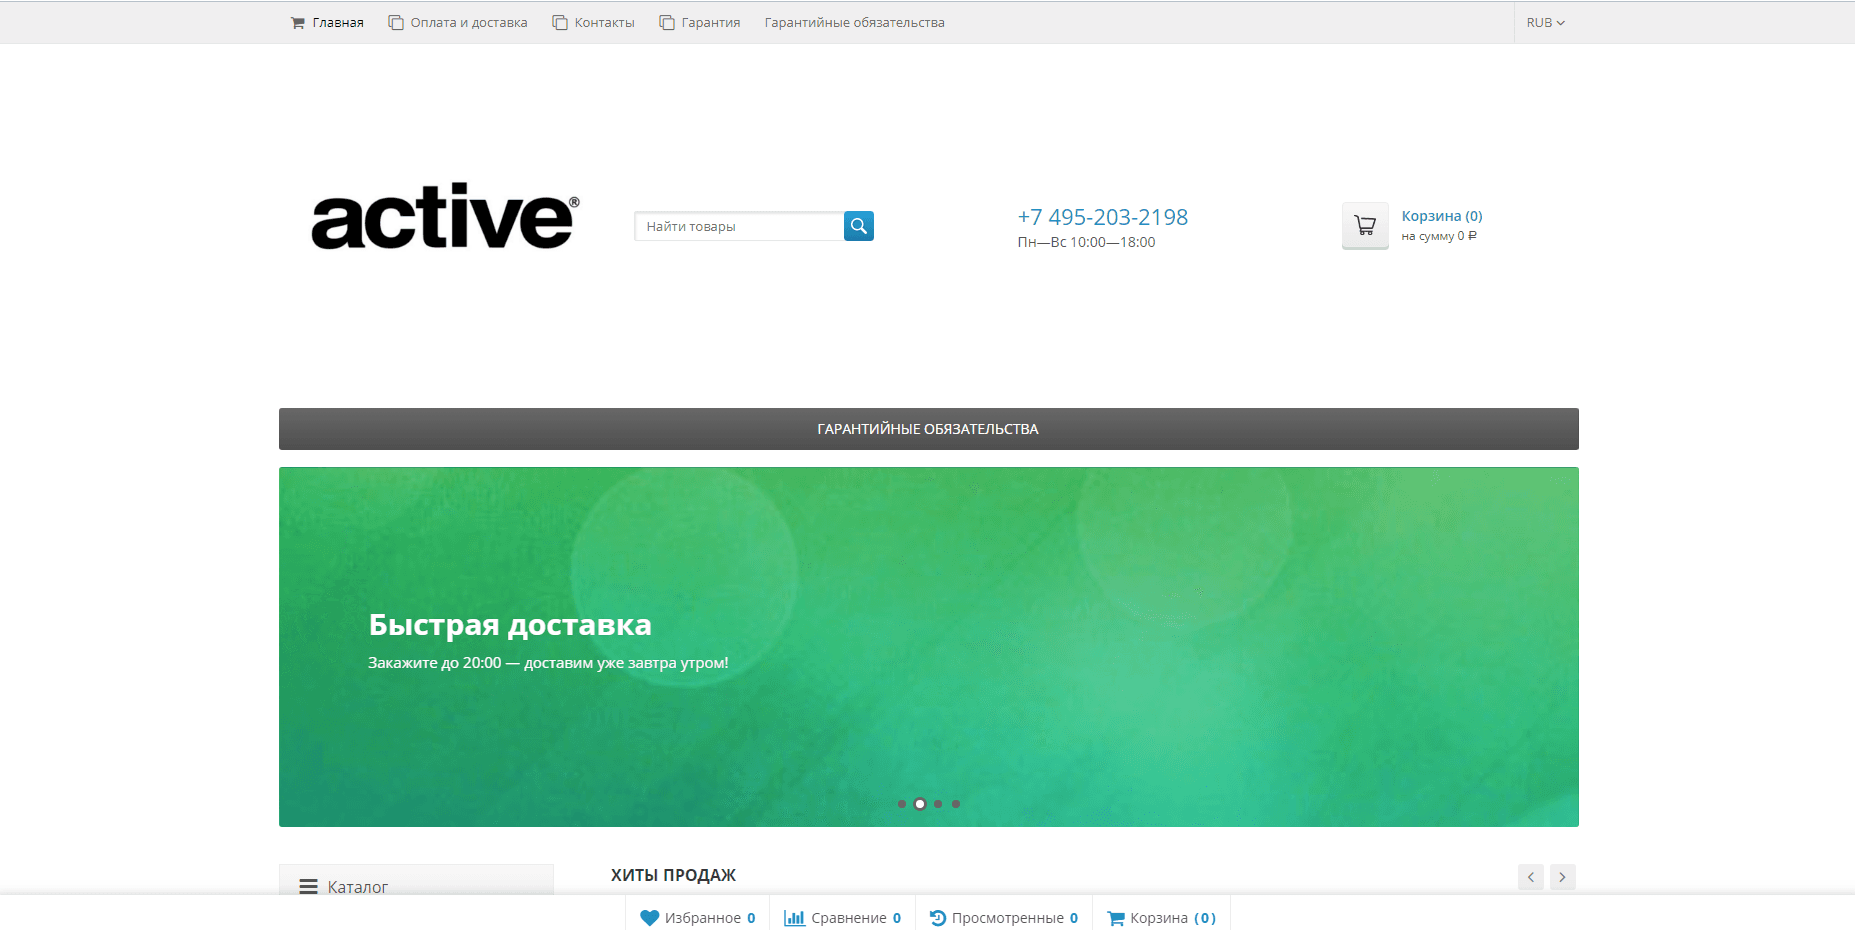This screenshot has width=1855, height=930.
Task: Click the Гарантийные обязательства dark banner button
Action: (x=928, y=429)
